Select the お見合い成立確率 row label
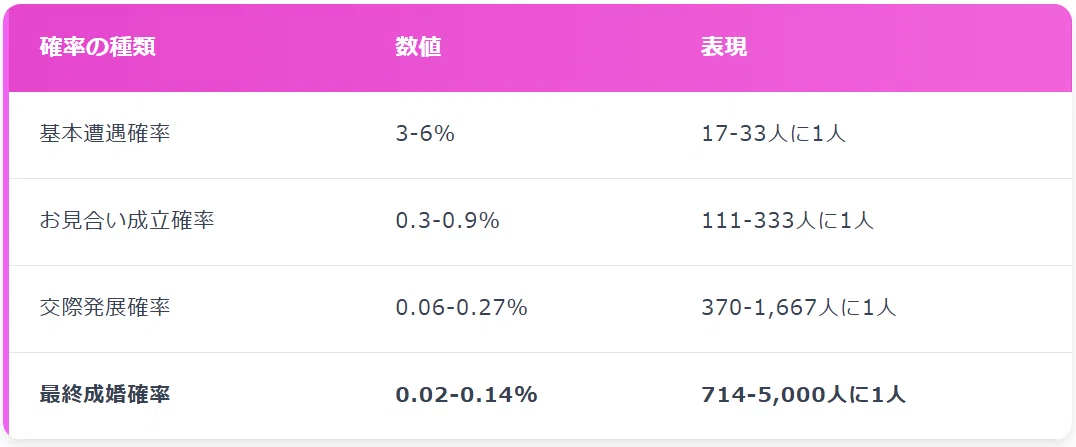 point(127,220)
